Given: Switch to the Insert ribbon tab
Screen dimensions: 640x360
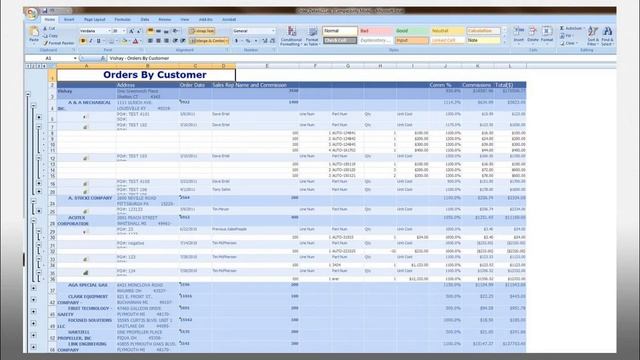Looking at the screenshot, I should 69,20.
